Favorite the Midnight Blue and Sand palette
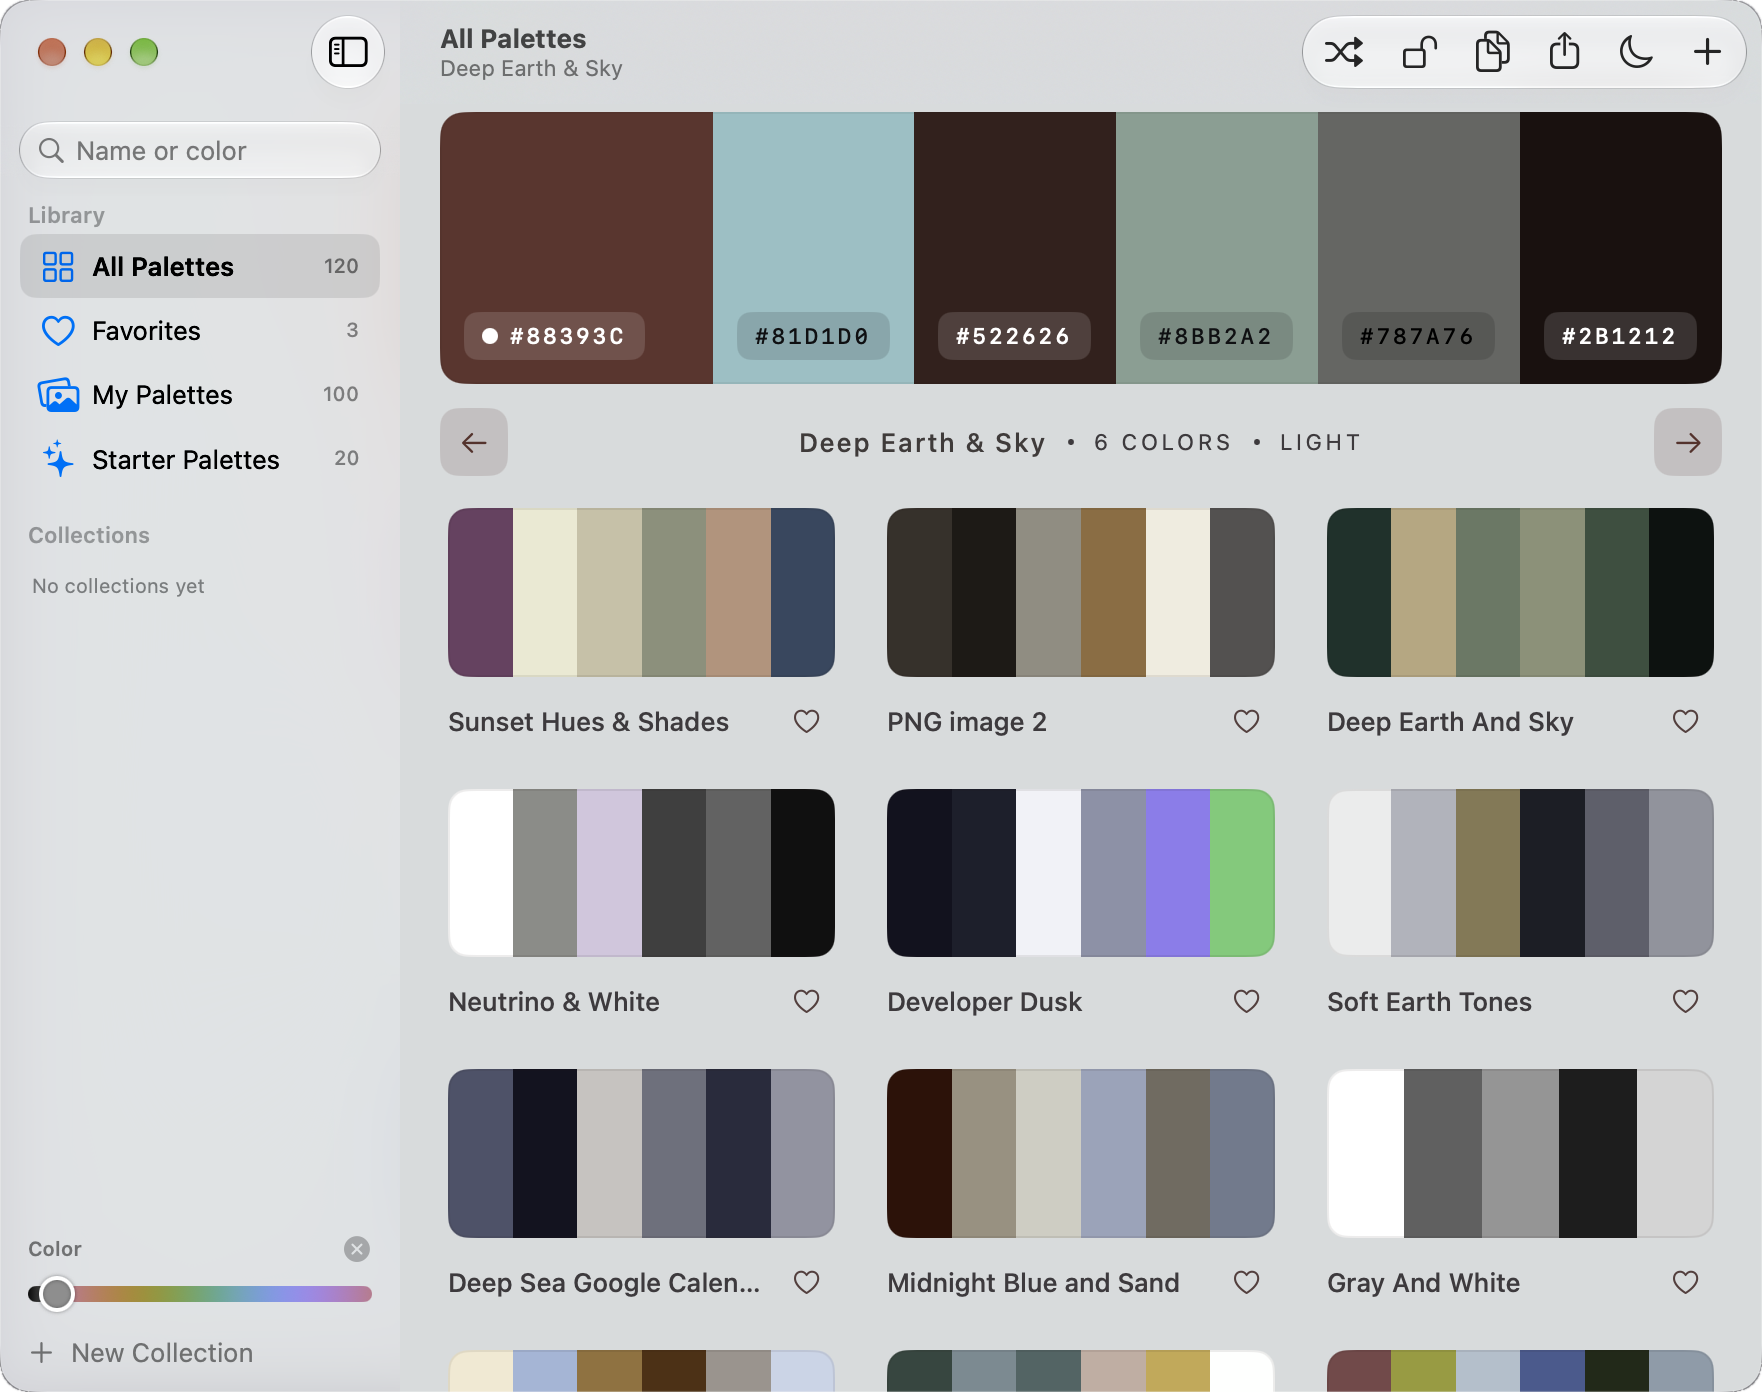Screen dimensions: 1762x1392 (x=1246, y=1282)
